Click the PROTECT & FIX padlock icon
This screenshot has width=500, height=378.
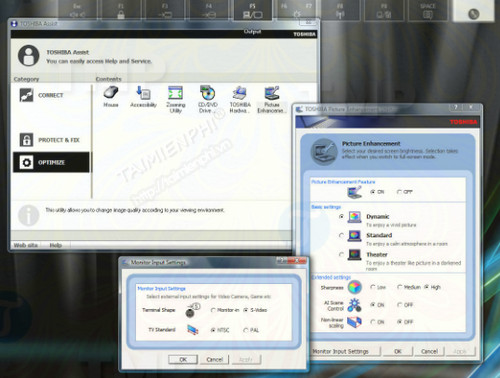click(x=26, y=140)
